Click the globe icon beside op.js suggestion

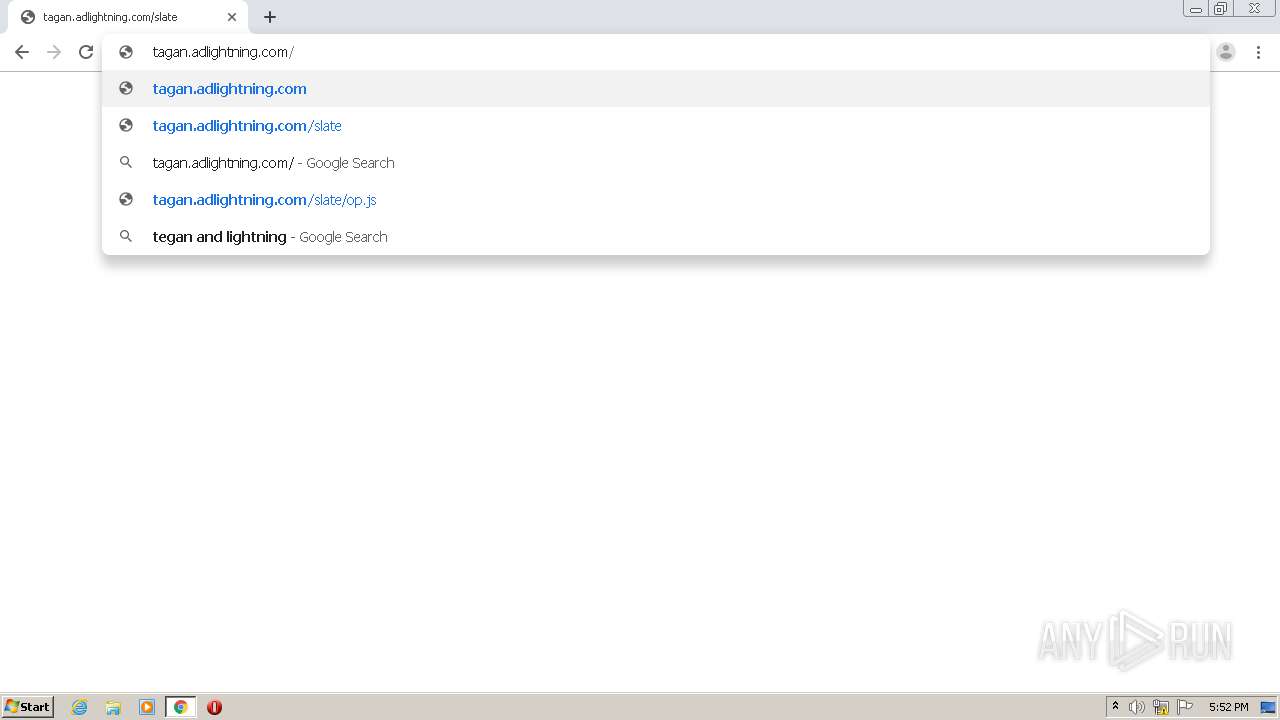pyautogui.click(x=126, y=200)
